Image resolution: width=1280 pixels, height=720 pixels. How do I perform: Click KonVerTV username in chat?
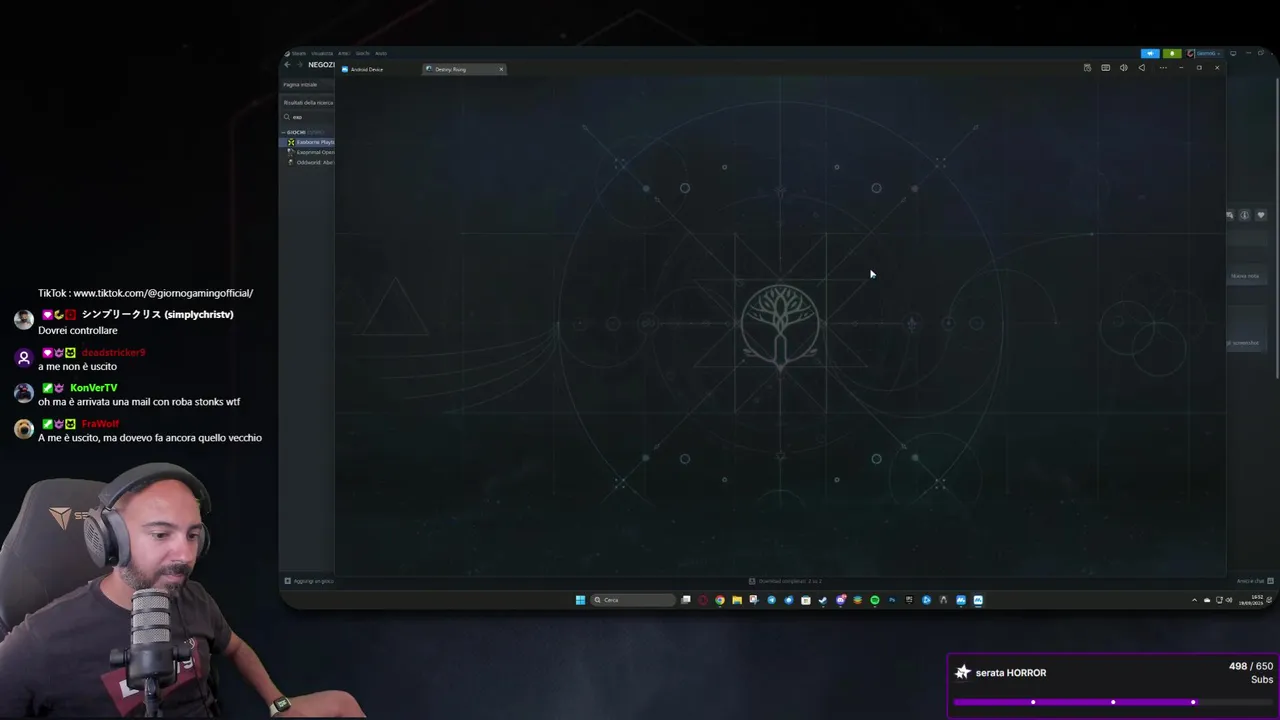click(94, 388)
